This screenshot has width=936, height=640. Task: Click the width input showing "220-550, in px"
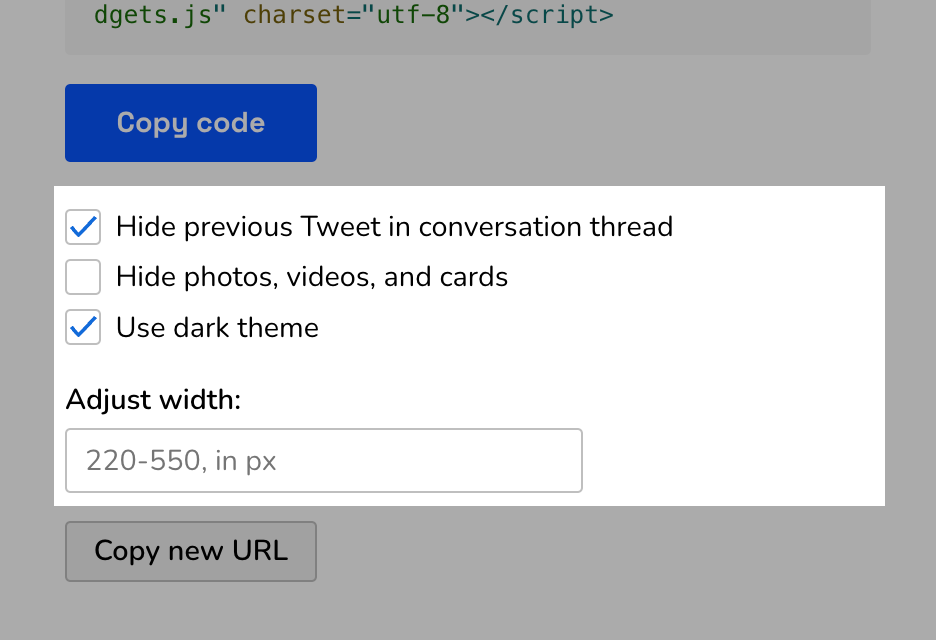coord(324,460)
